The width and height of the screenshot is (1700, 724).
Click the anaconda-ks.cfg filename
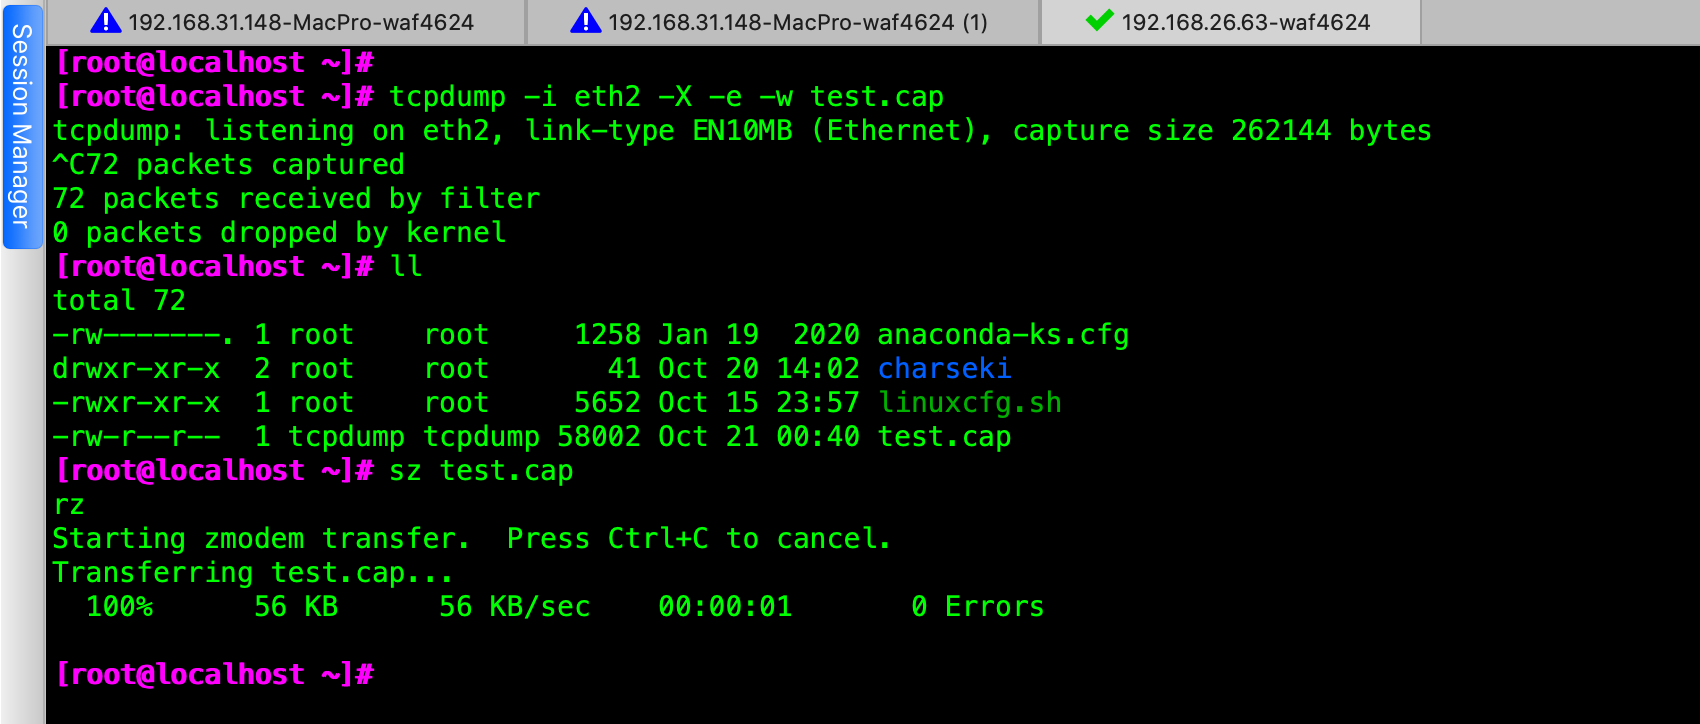[1003, 335]
